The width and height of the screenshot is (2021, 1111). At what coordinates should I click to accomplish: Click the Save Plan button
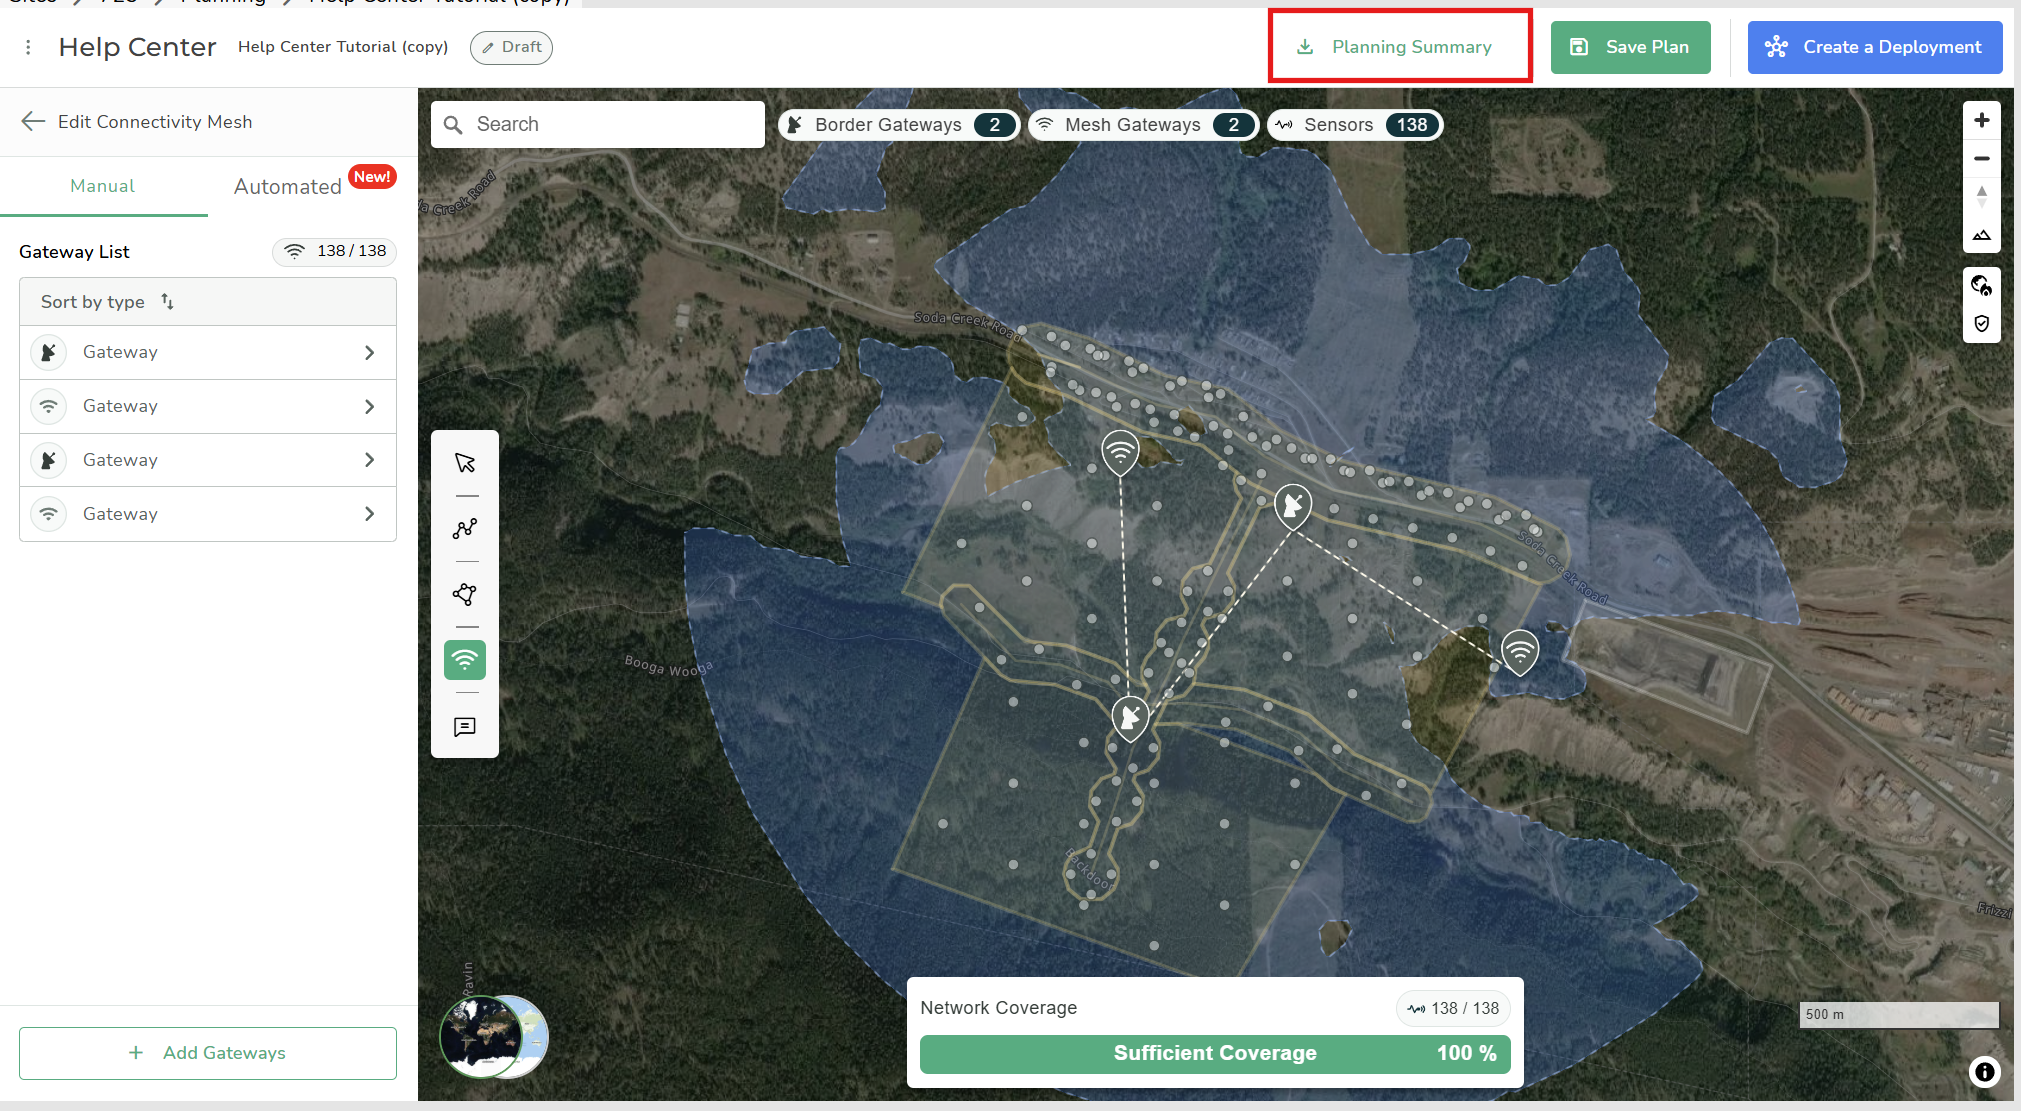pyautogui.click(x=1630, y=47)
